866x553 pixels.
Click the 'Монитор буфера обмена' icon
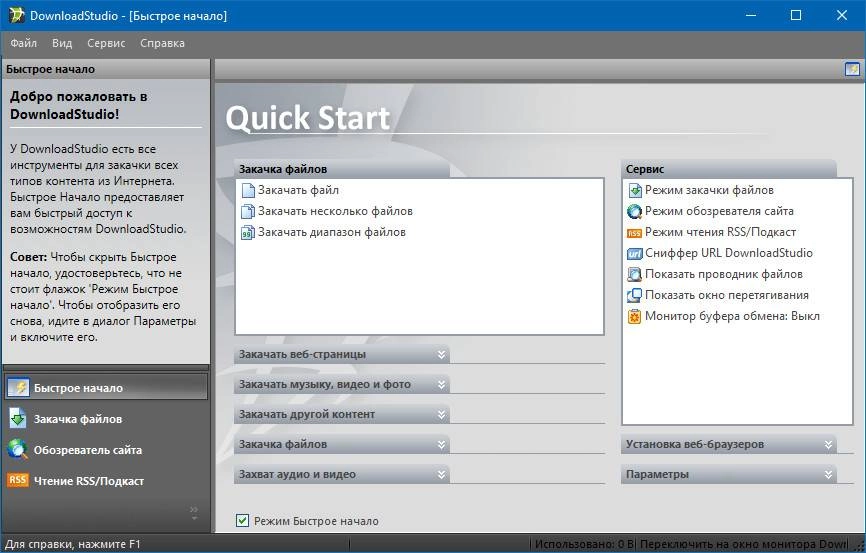point(635,317)
